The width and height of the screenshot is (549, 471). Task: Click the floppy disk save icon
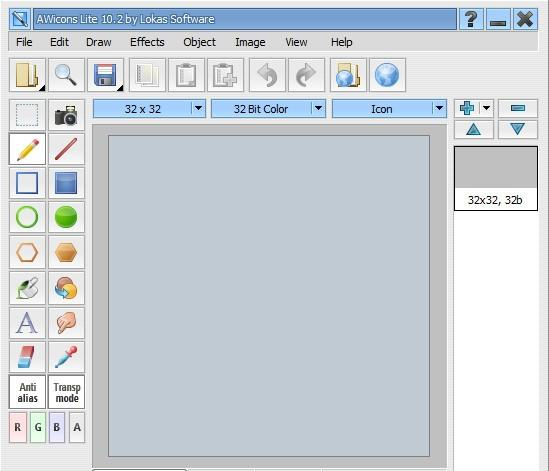pyautogui.click(x=105, y=75)
